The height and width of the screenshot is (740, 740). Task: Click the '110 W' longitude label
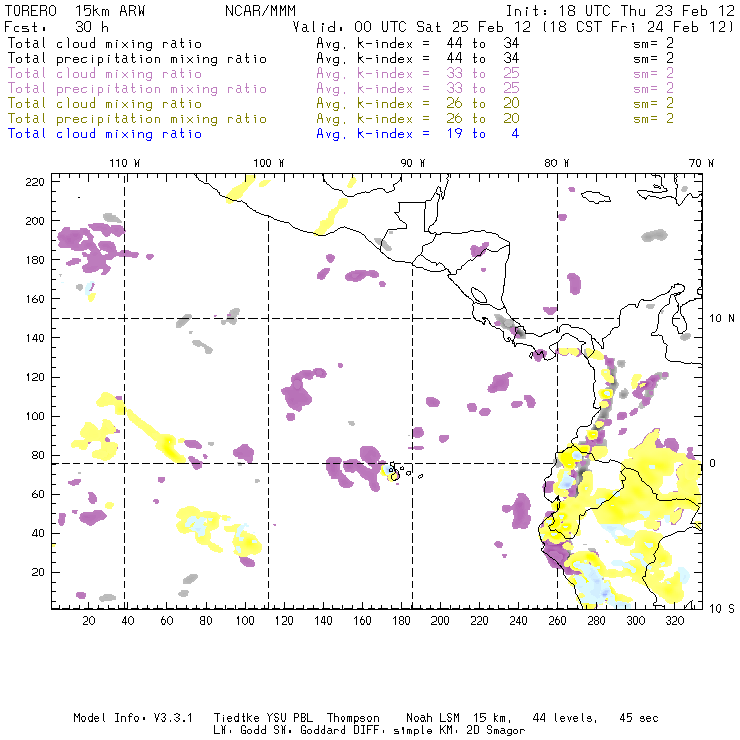click(x=125, y=163)
